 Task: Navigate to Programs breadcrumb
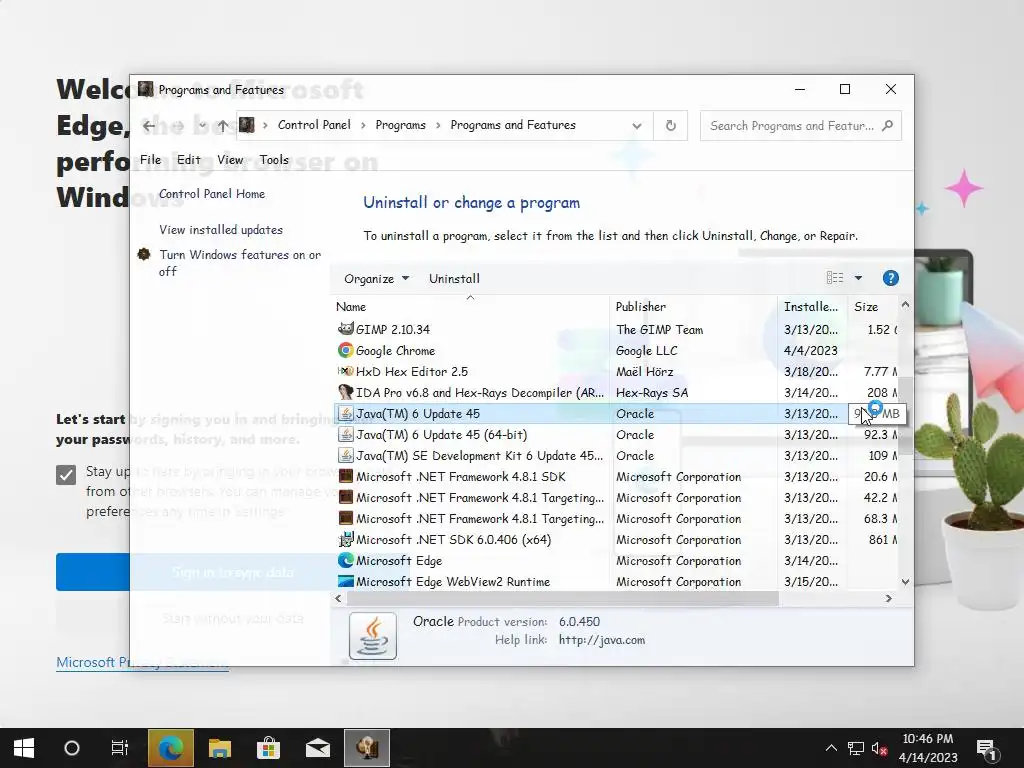(400, 125)
